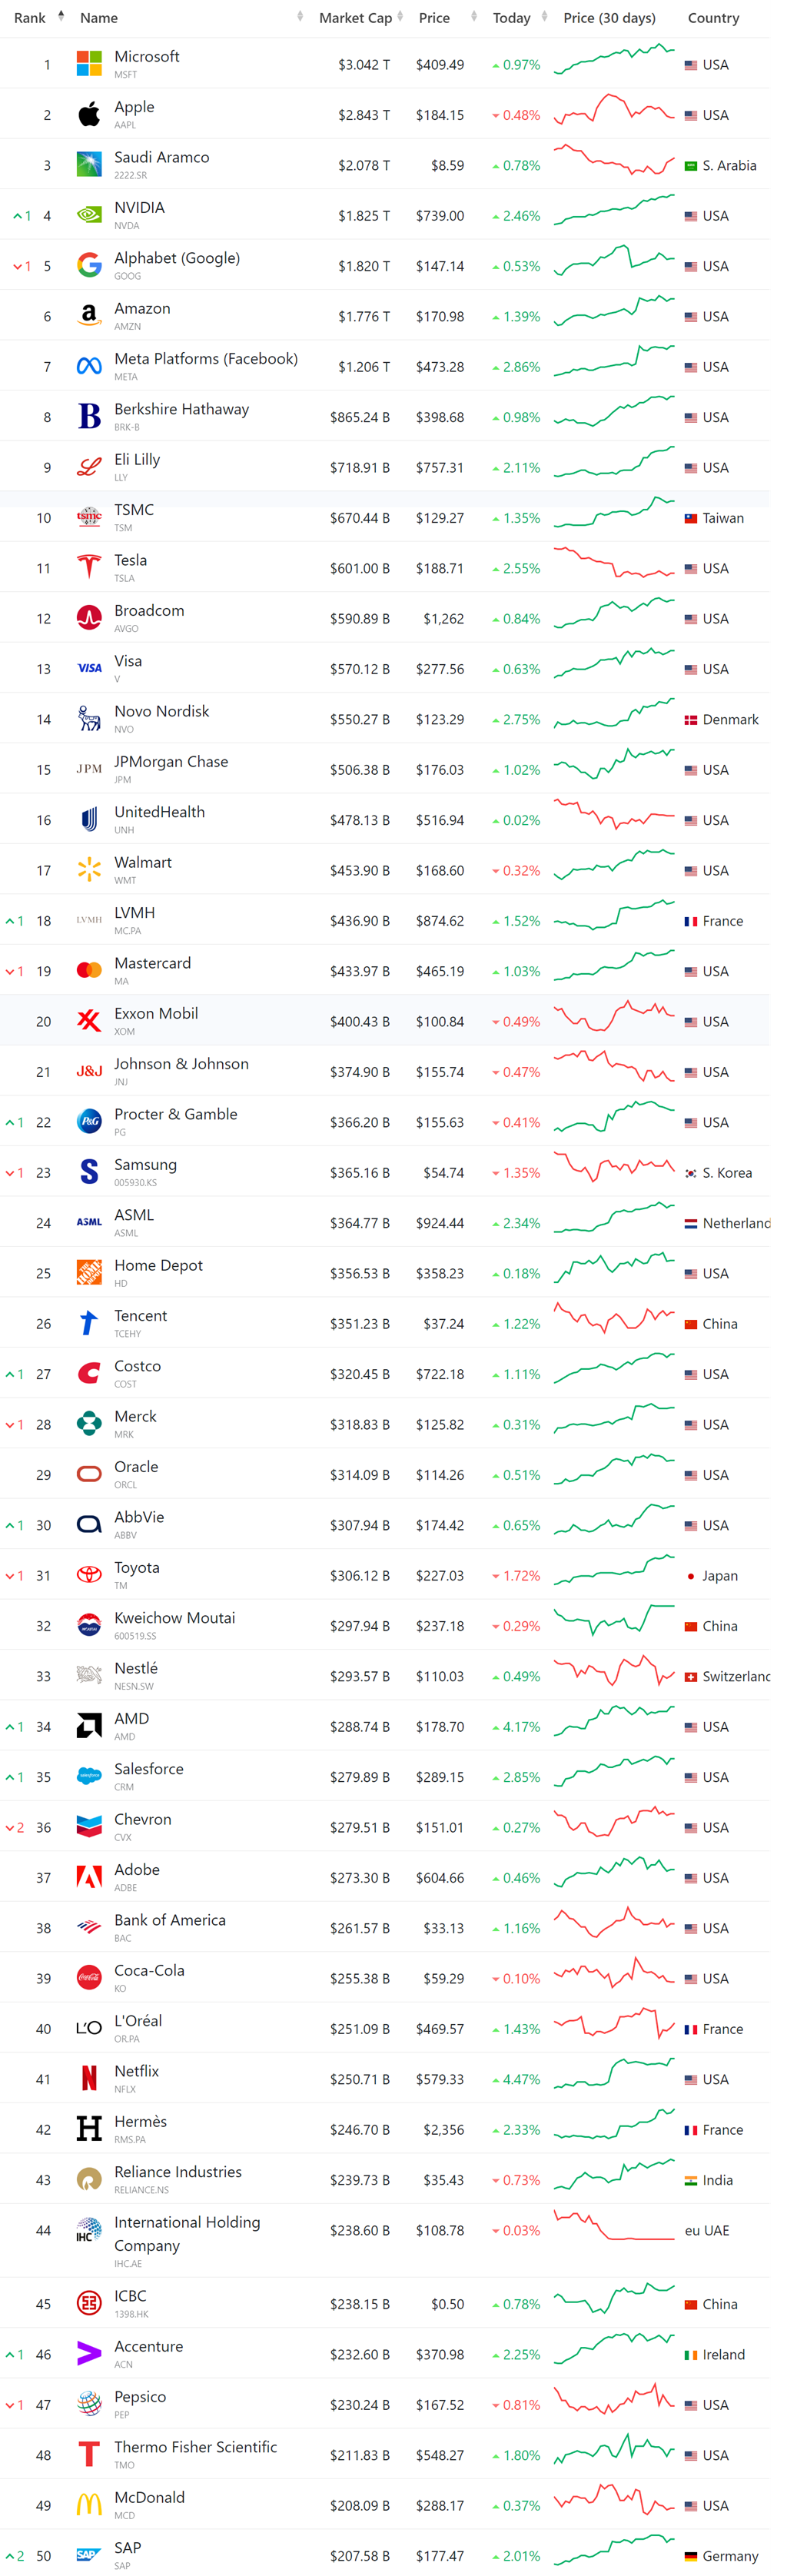Image resolution: width=787 pixels, height=2576 pixels.
Task: Click Exxon Mobil's 30-day price chart
Action: (x=614, y=1017)
